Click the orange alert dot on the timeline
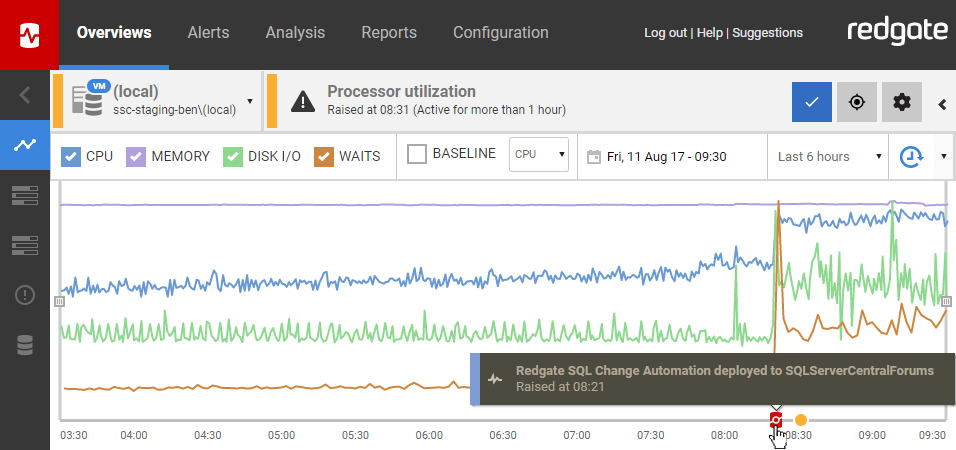 click(801, 420)
